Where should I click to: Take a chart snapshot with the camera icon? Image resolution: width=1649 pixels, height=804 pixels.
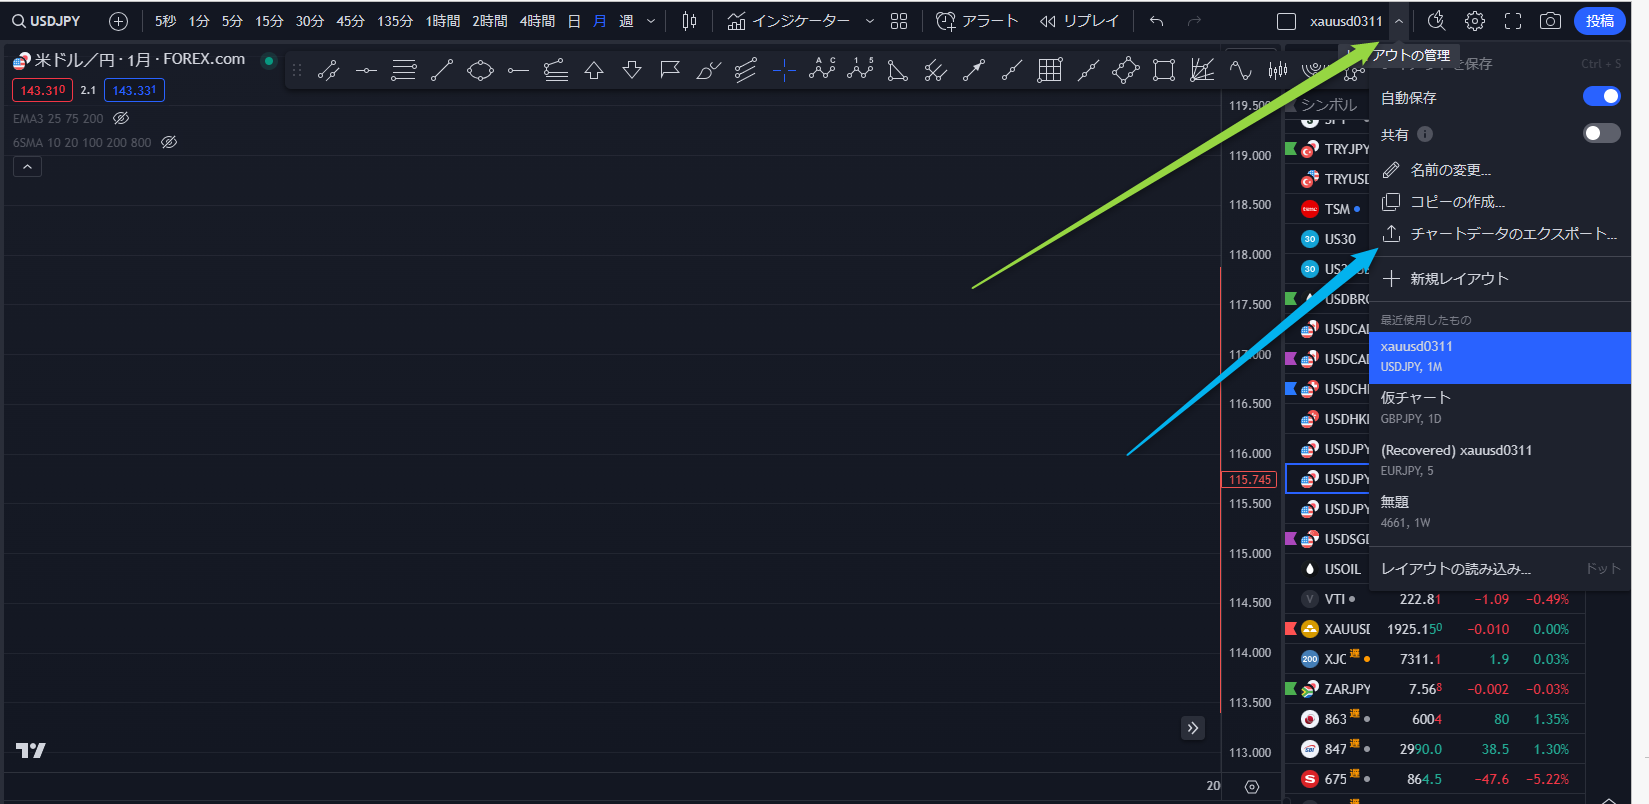1550,21
